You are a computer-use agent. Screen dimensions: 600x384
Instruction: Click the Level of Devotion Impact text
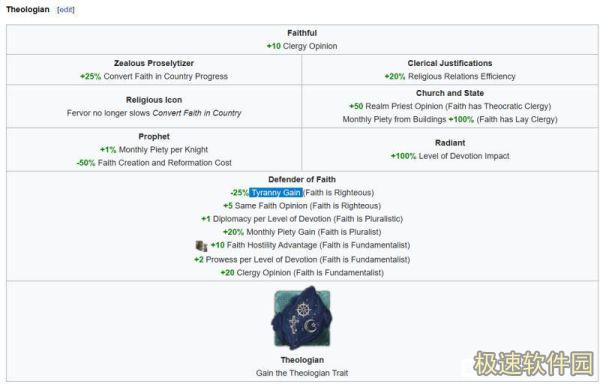464,156
